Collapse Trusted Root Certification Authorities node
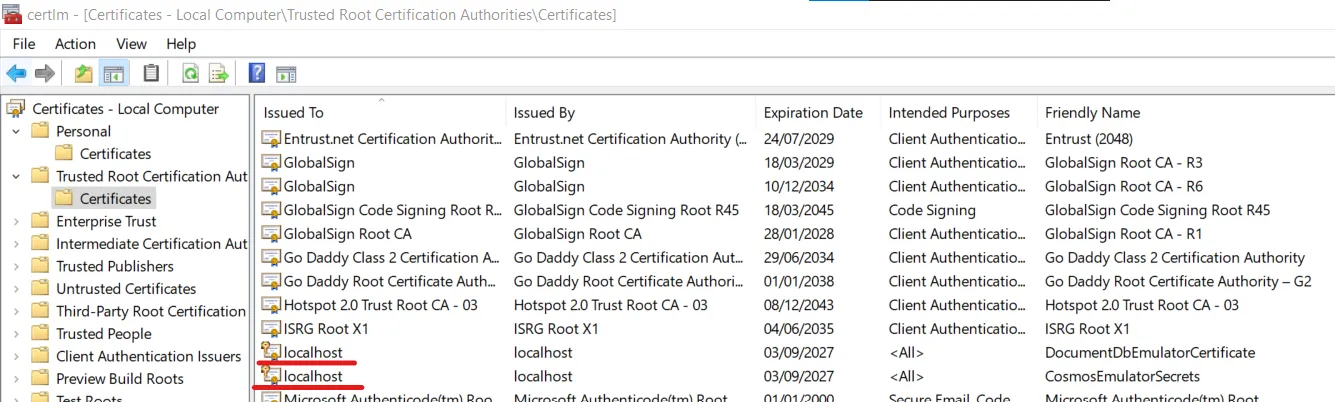 click(16, 176)
